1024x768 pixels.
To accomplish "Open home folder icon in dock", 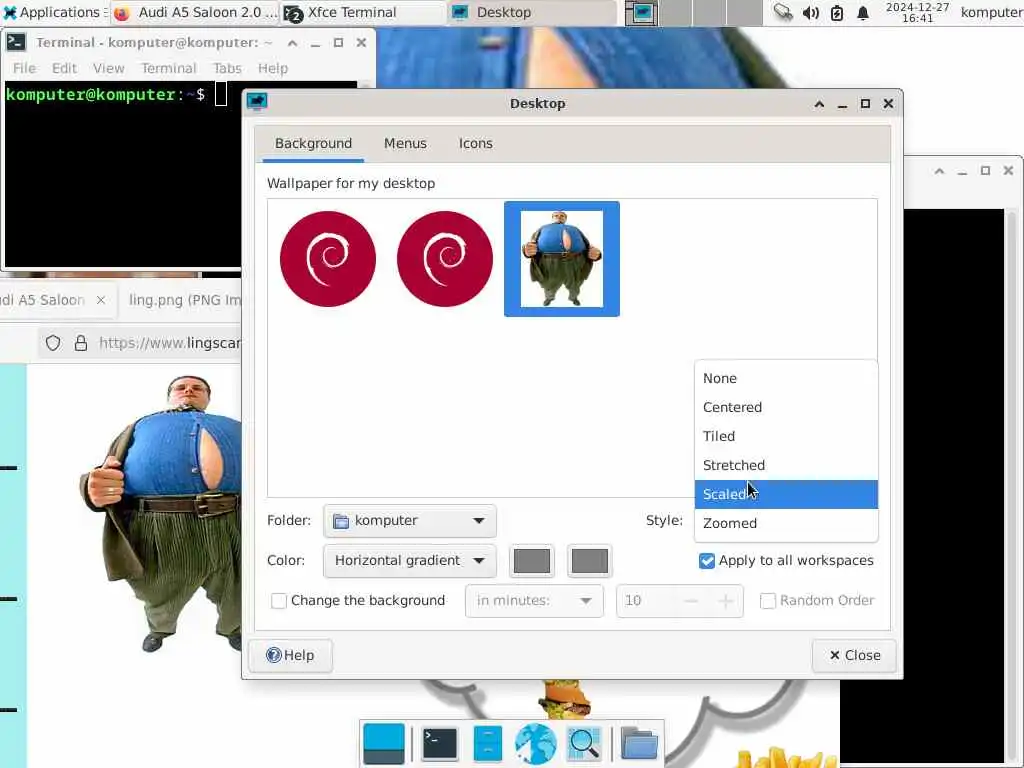I will point(639,744).
